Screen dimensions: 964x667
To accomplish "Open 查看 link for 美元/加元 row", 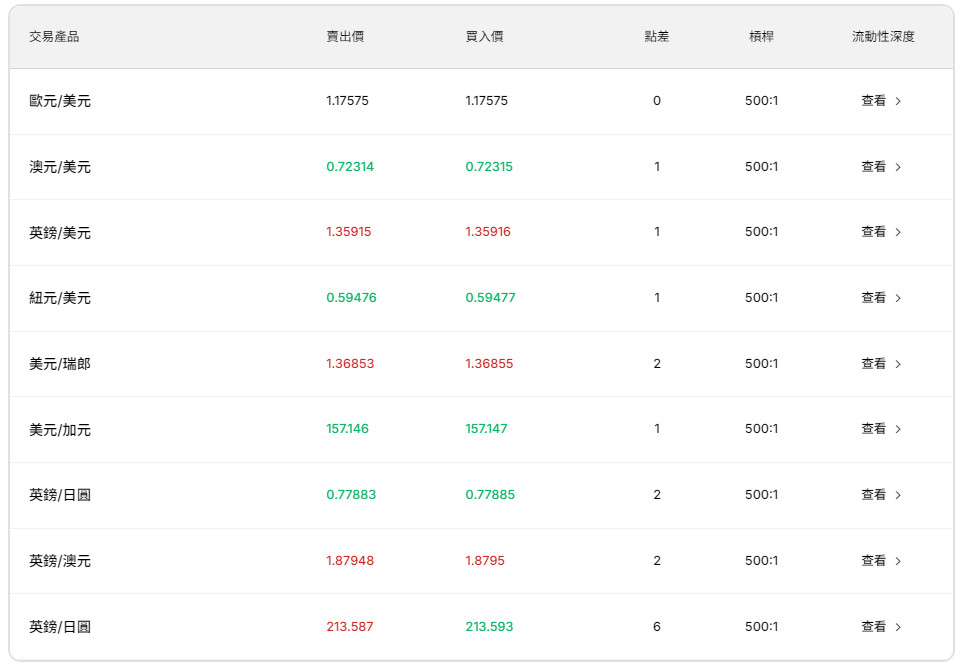I will pyautogui.click(x=881, y=428).
